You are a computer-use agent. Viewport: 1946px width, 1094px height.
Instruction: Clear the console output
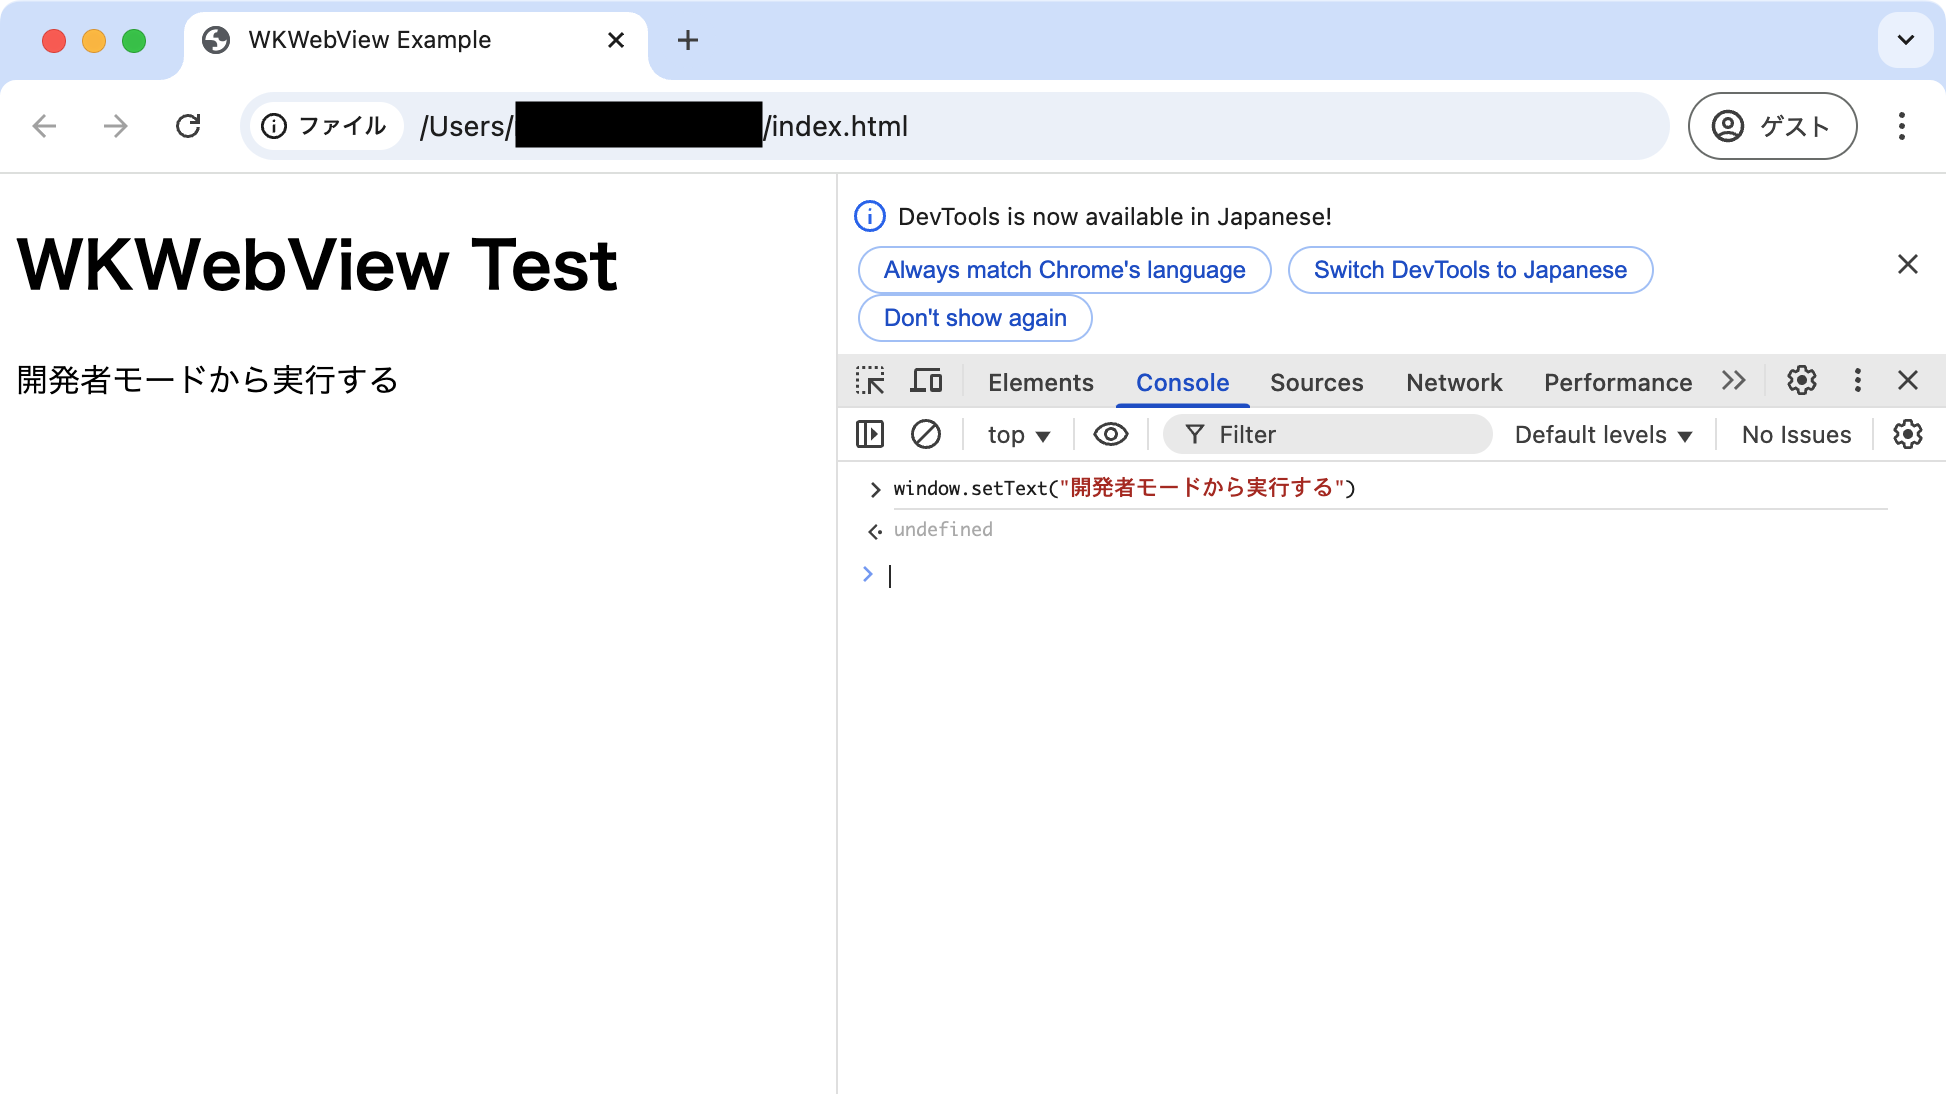925,434
